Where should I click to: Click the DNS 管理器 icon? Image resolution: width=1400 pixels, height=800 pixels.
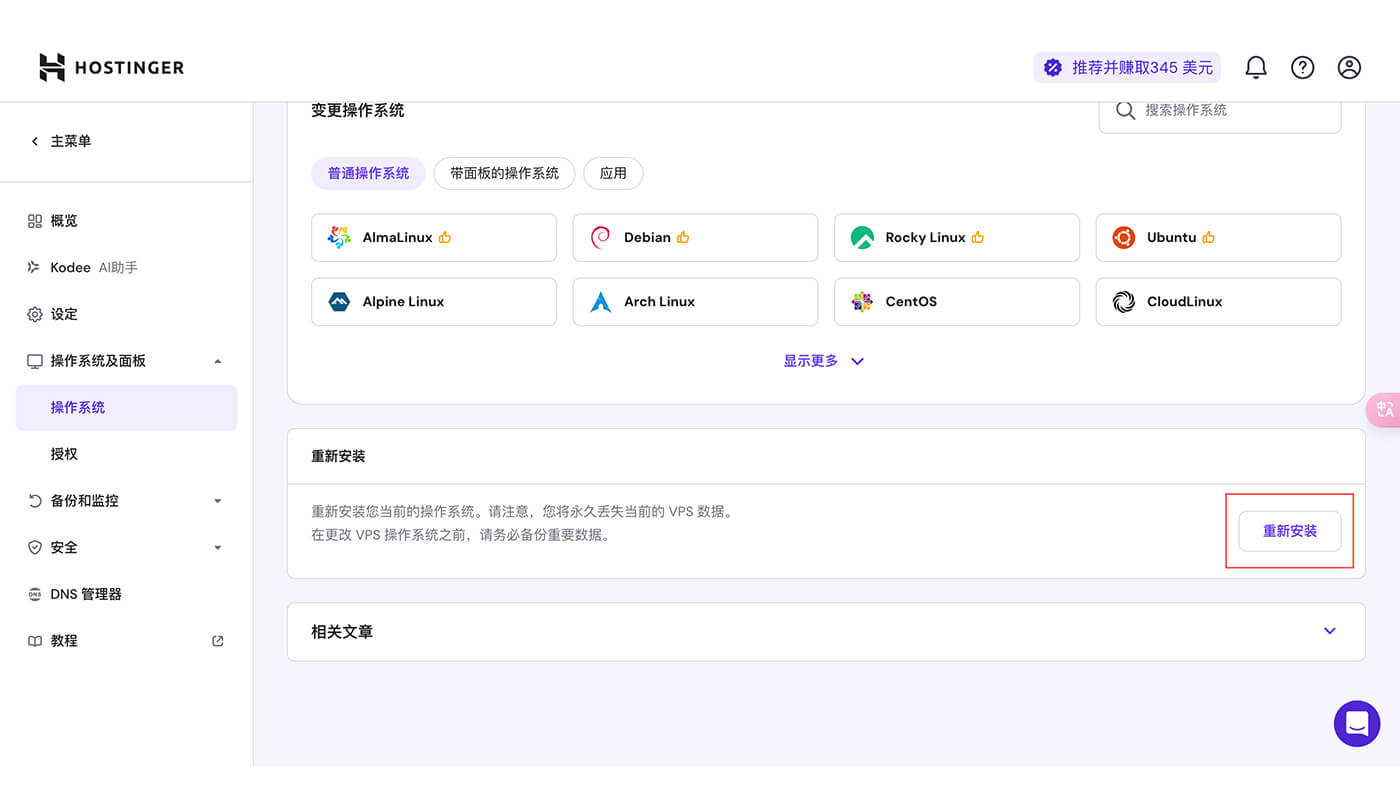35,594
